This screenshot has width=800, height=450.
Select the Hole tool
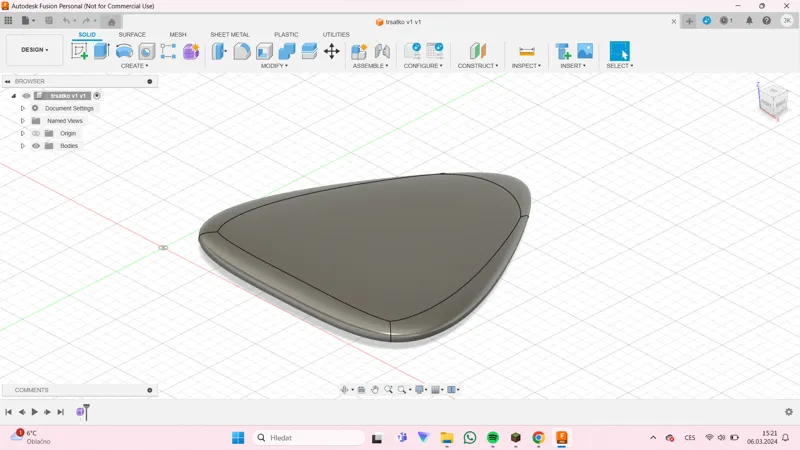[x=146, y=51]
